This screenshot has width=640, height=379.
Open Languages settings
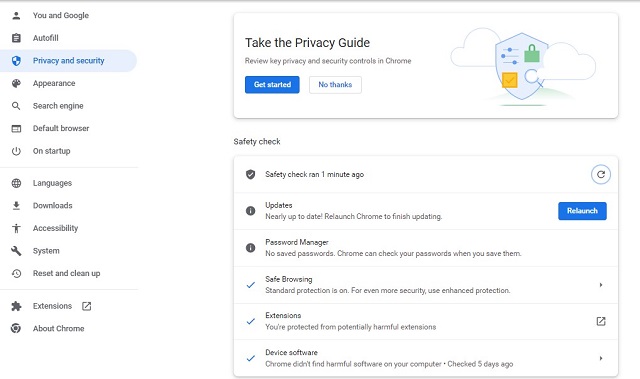[x=52, y=183]
